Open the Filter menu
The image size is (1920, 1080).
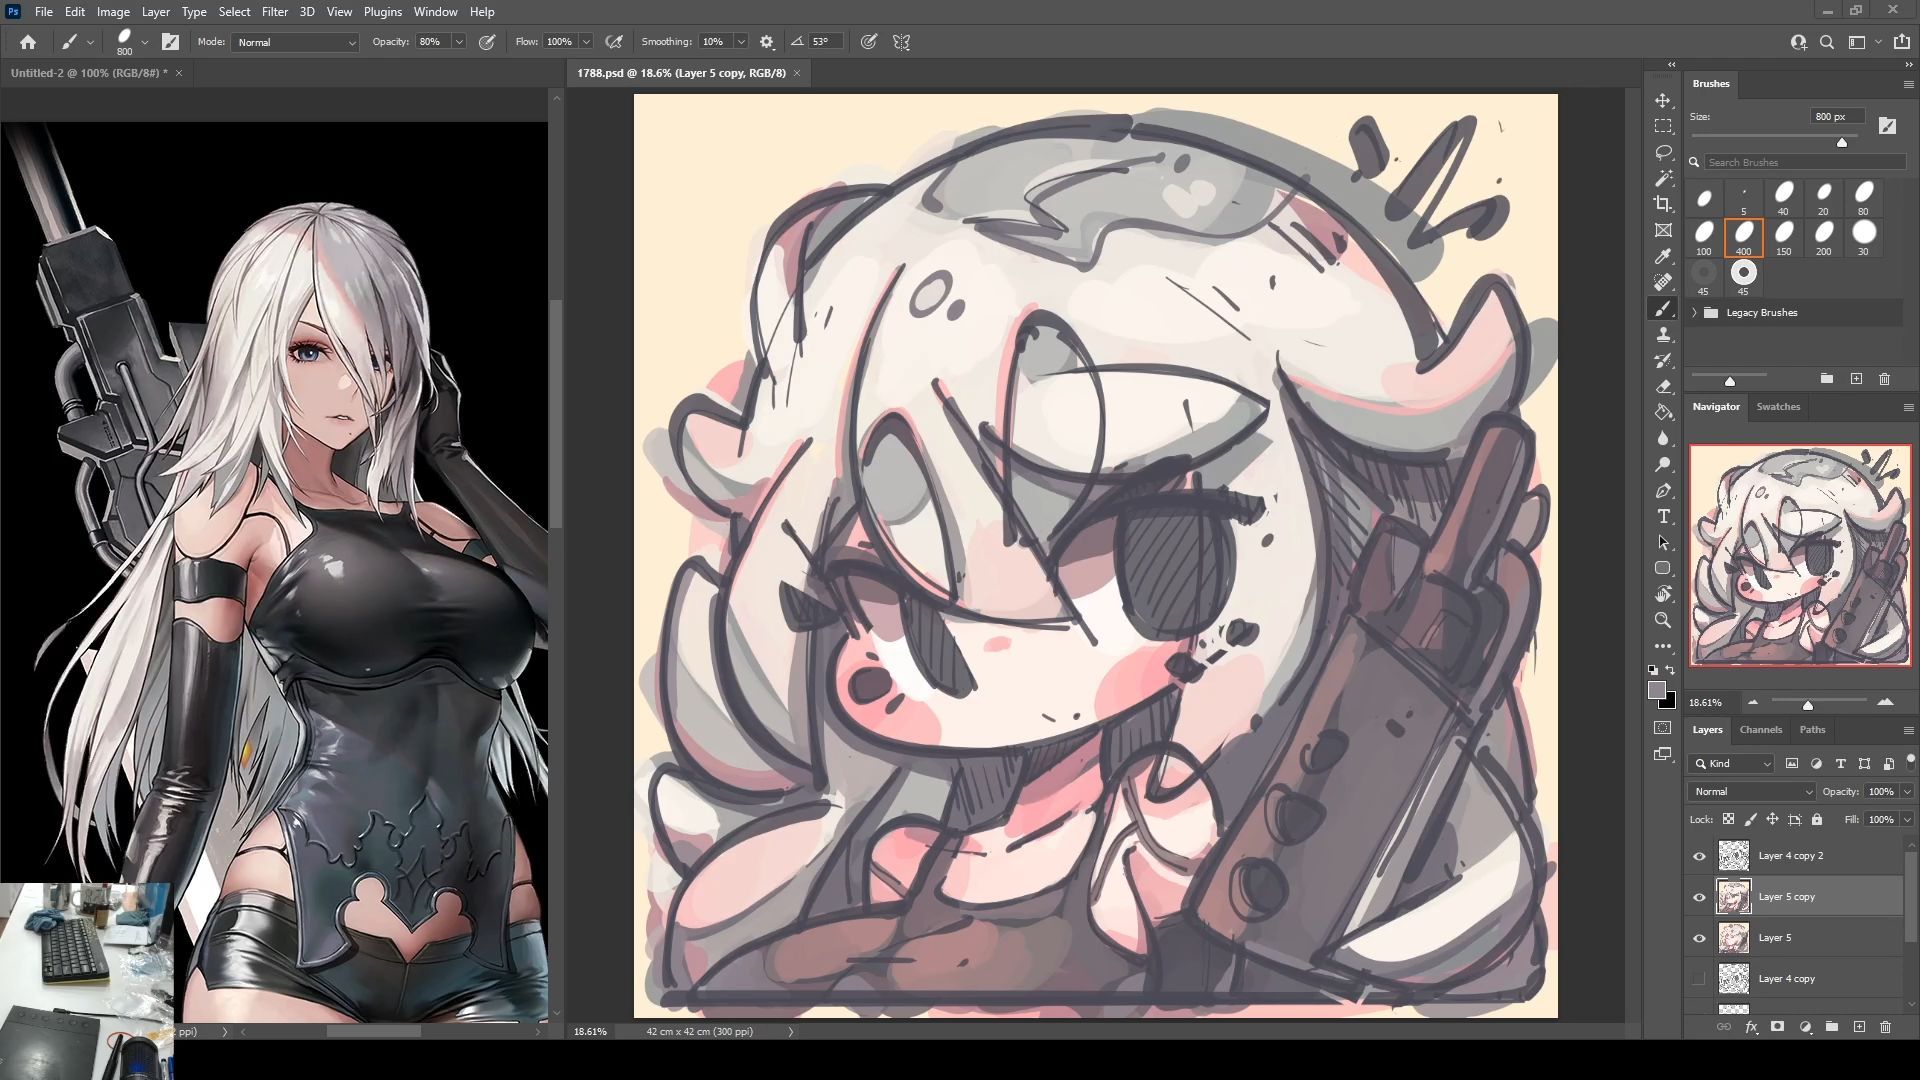274,12
